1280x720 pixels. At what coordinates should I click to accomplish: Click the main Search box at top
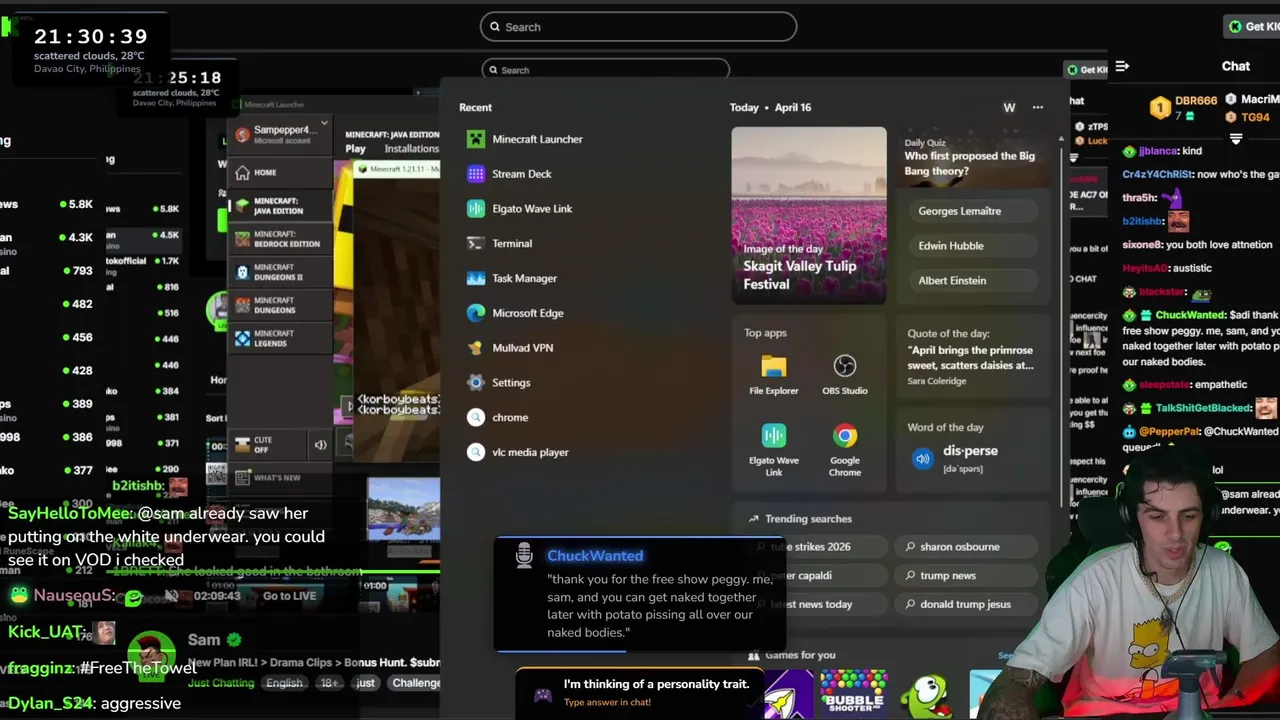point(638,27)
